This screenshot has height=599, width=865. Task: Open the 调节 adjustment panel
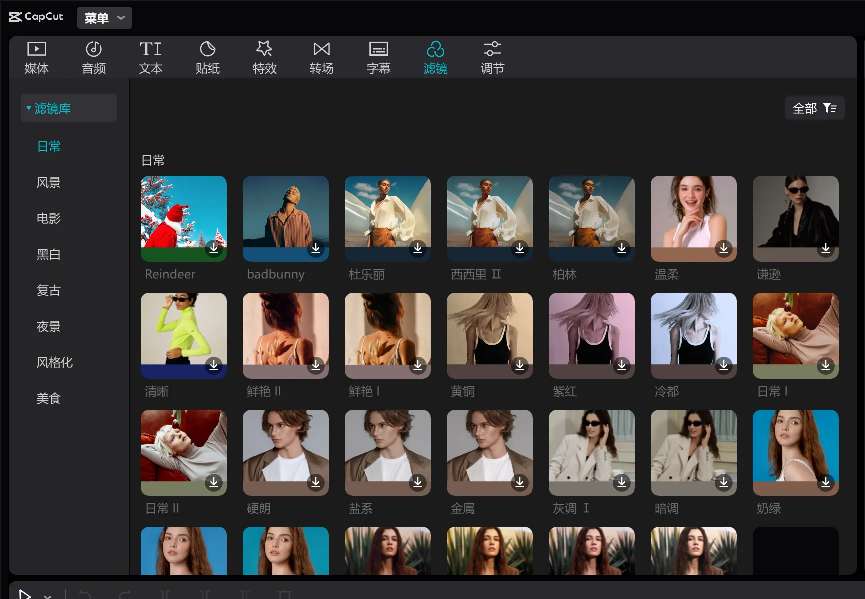pyautogui.click(x=492, y=58)
